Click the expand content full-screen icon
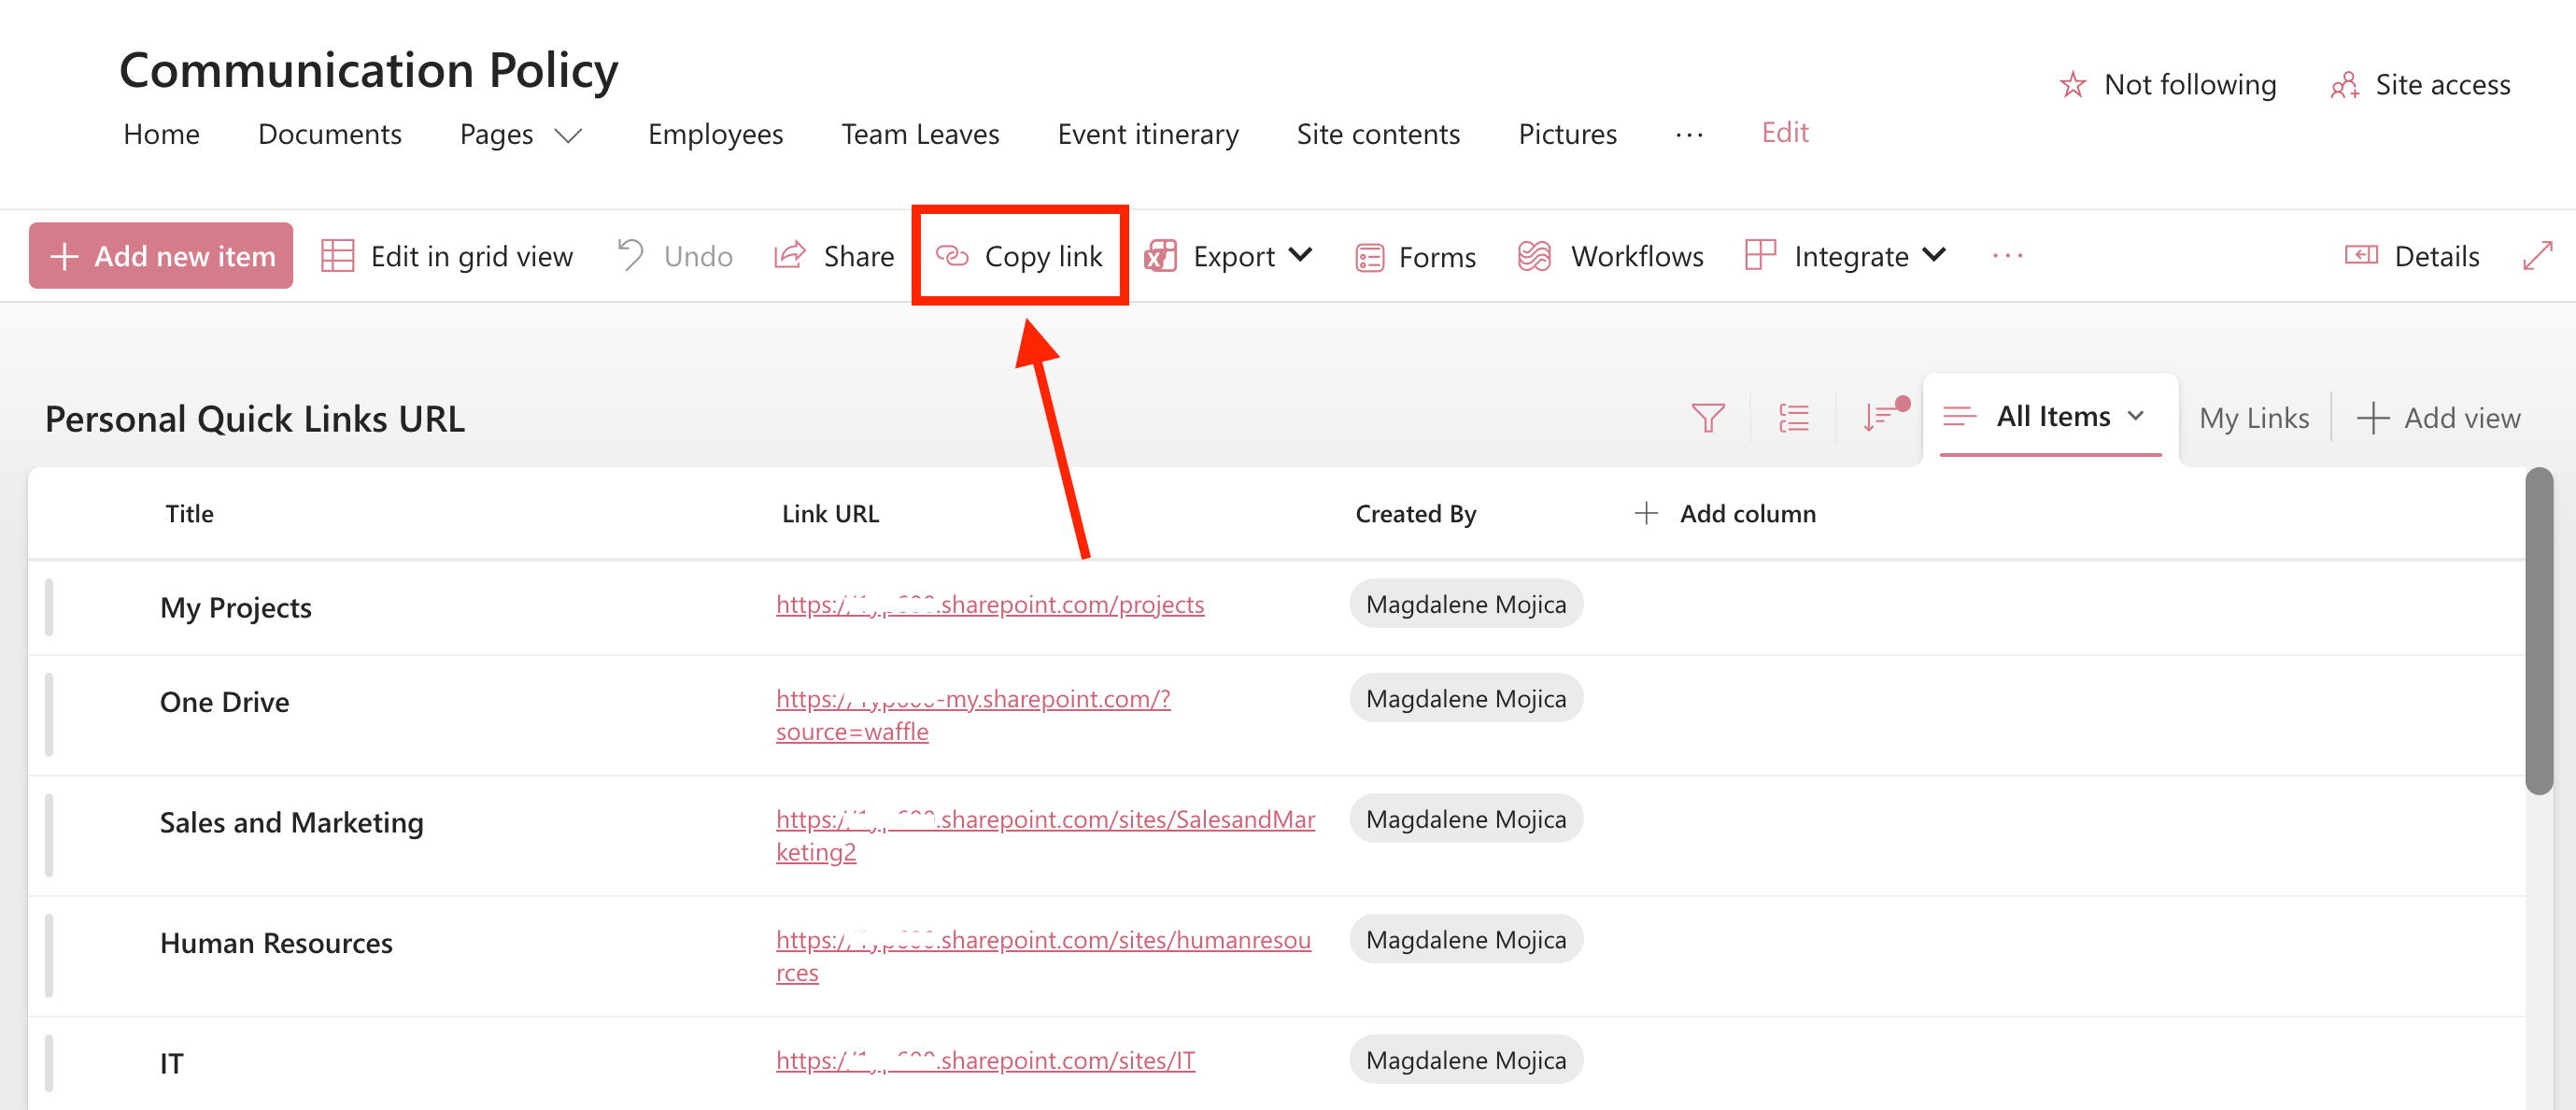2576x1110 pixels. [x=2538, y=255]
